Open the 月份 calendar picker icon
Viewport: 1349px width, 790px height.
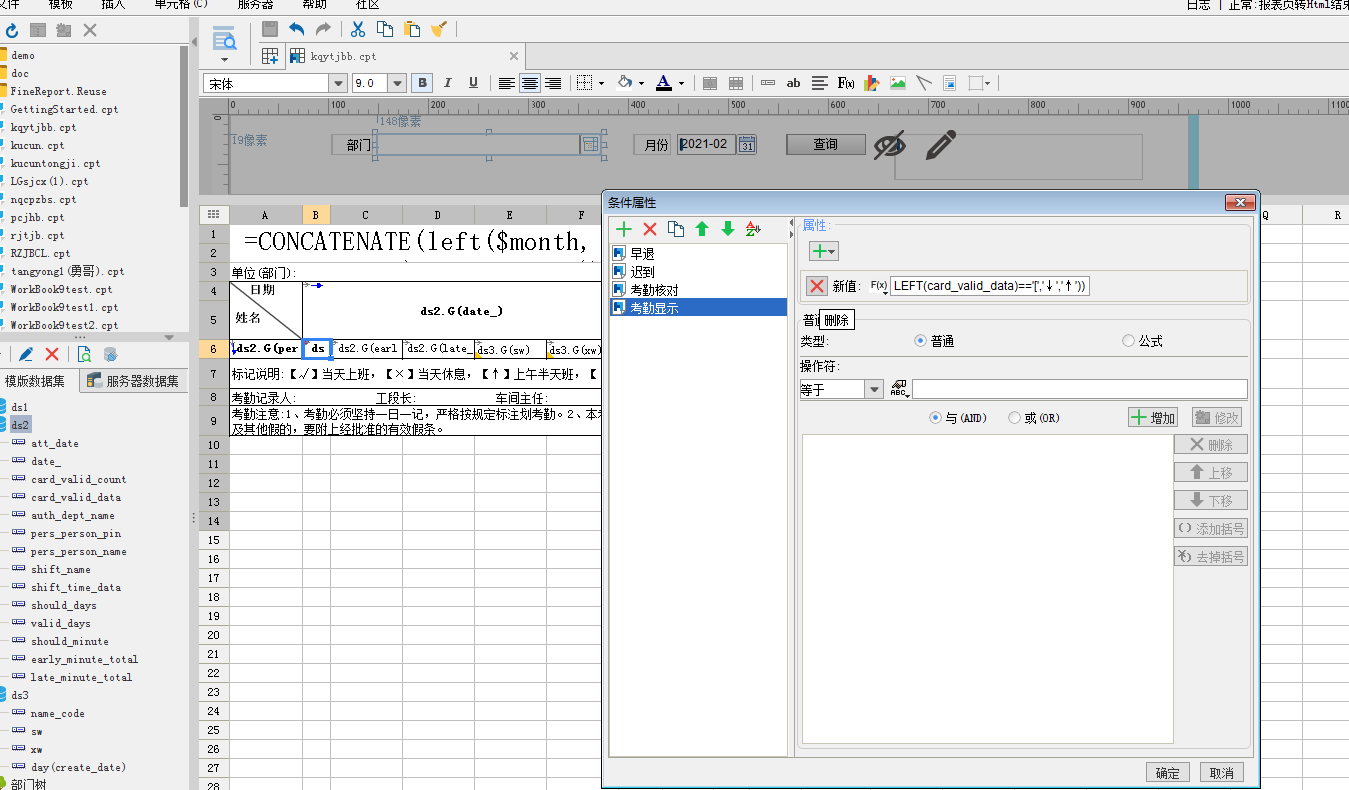pyautogui.click(x=747, y=145)
